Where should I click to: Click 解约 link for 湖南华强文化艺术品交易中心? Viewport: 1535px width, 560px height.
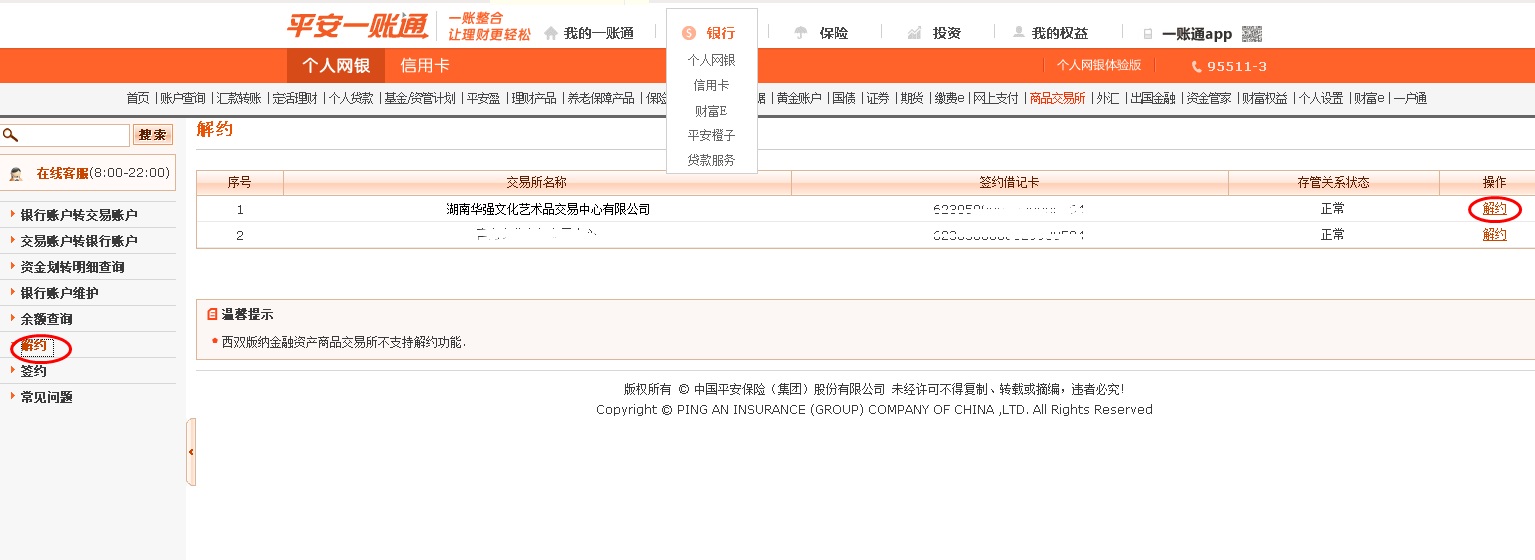click(1495, 209)
